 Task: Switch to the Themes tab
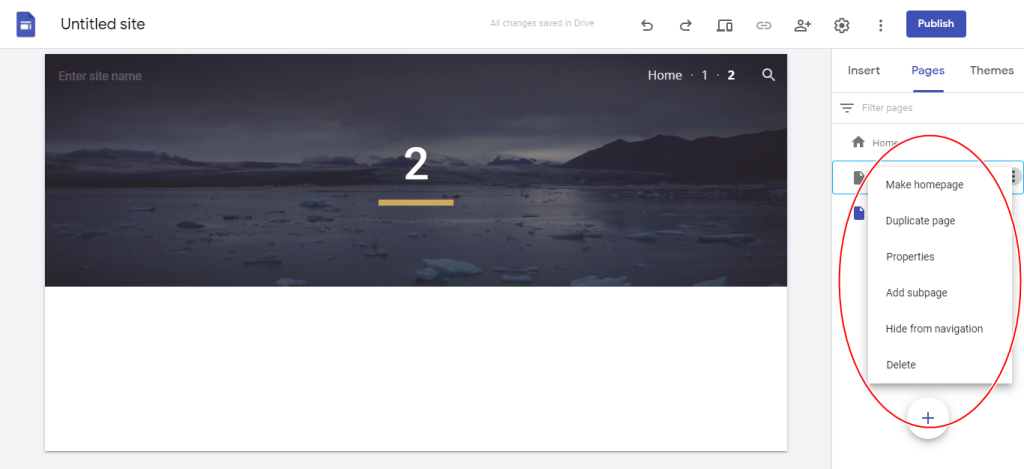pyautogui.click(x=991, y=71)
